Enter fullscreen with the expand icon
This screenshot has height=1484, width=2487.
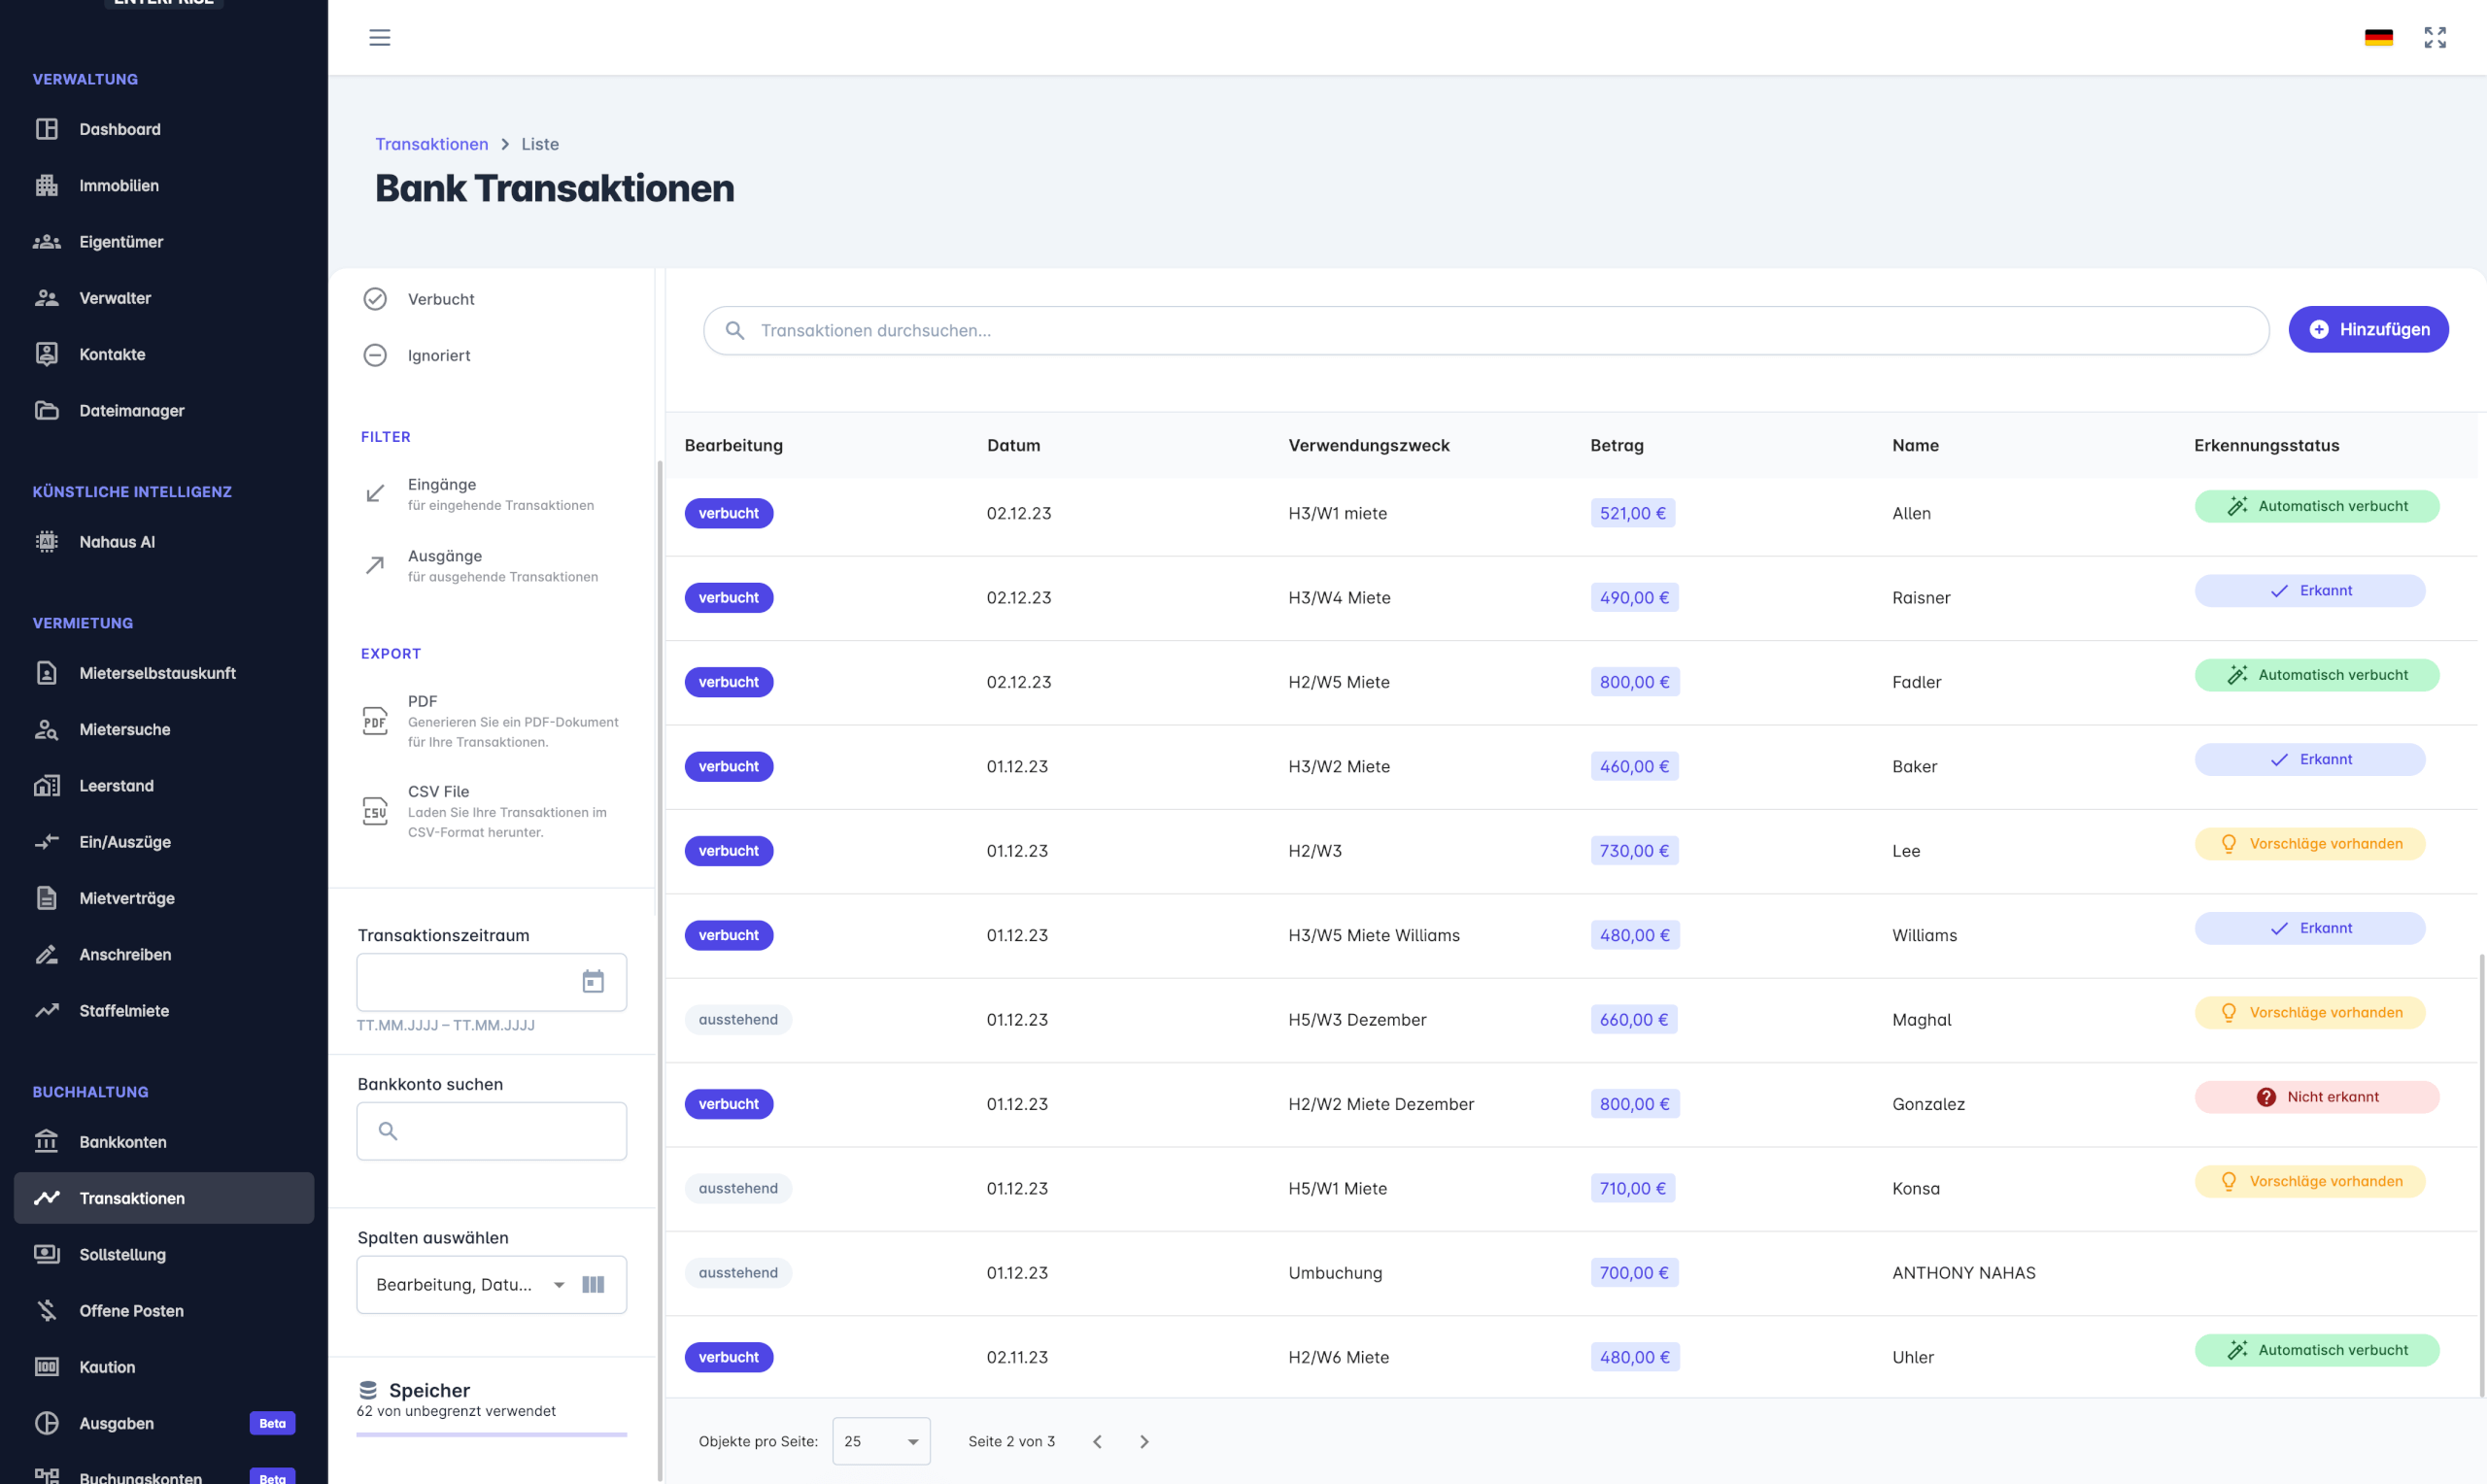[x=2434, y=37]
